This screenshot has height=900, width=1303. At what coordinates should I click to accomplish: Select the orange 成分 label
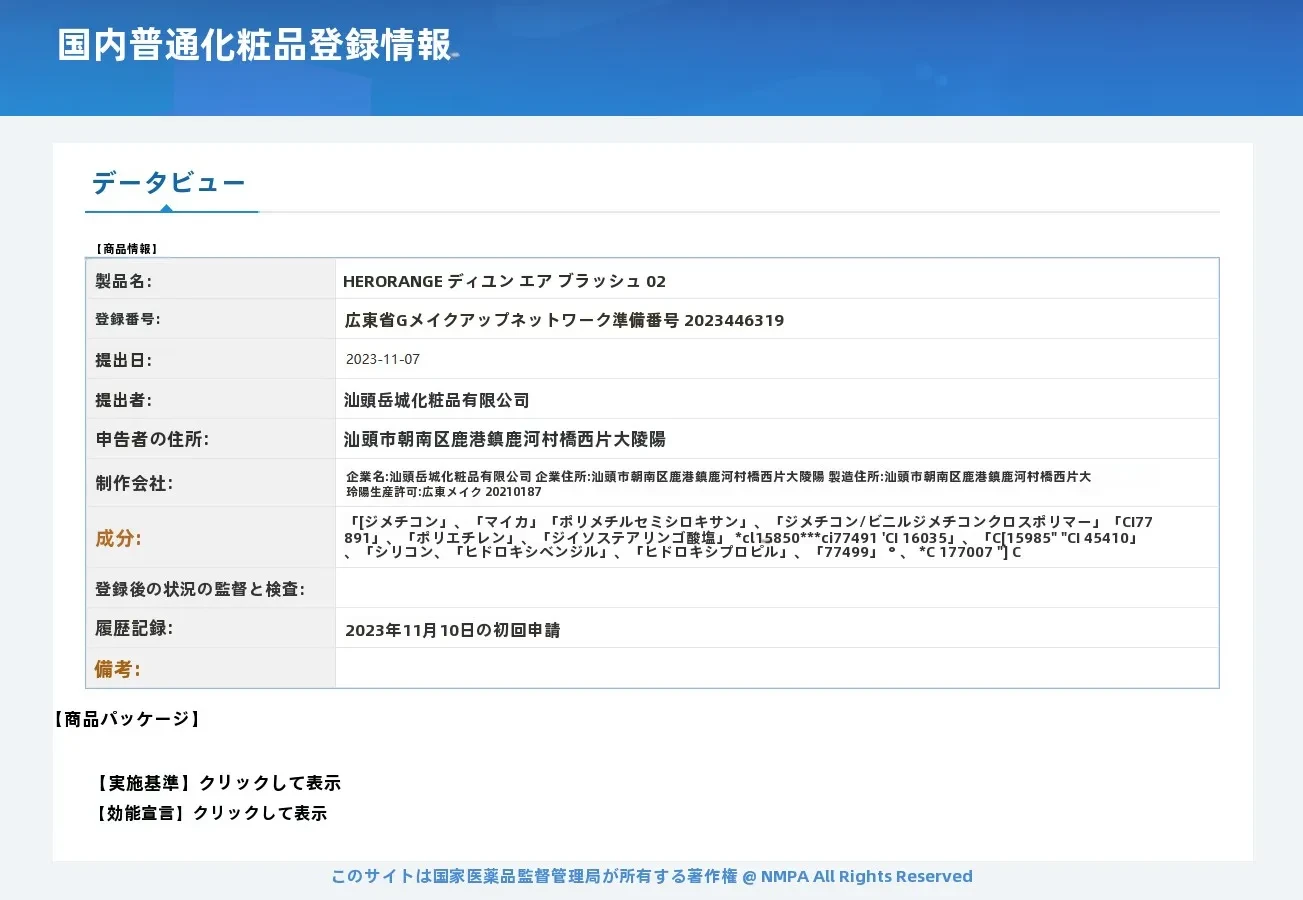[119, 538]
